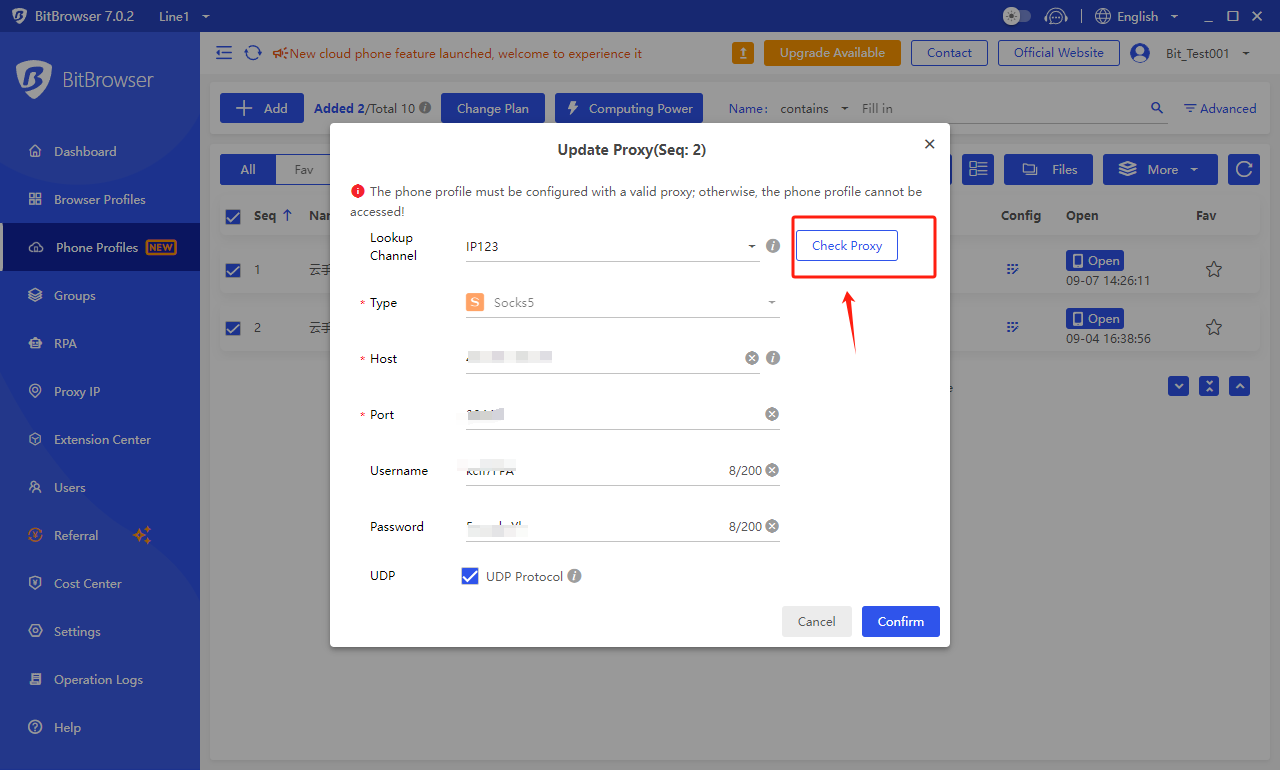Viewport: 1280px width, 770px height.
Task: Toggle the light/dark theme switch
Action: (1016, 16)
